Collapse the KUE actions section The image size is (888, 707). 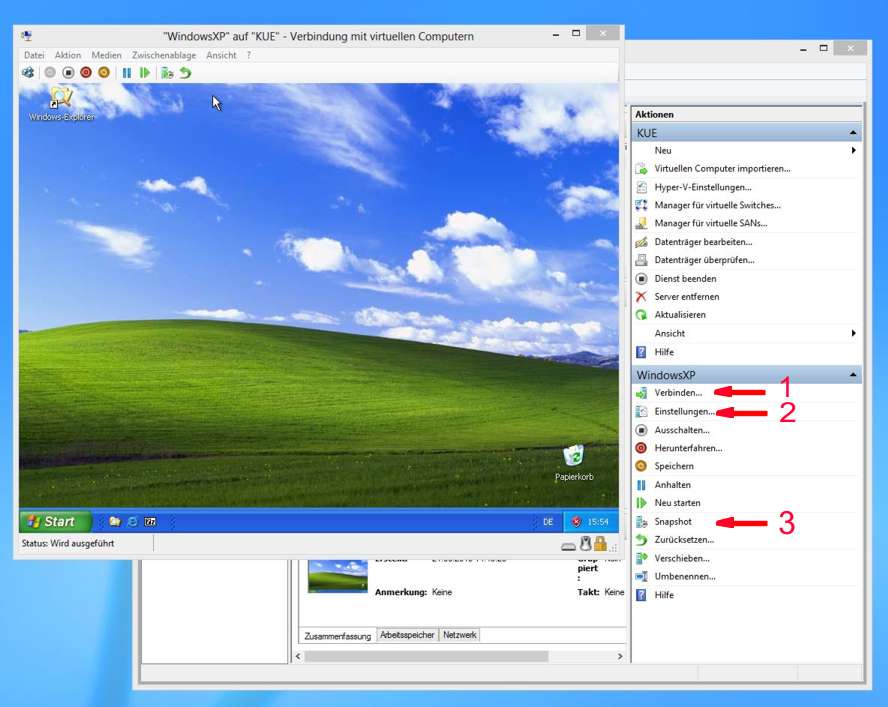pos(853,133)
